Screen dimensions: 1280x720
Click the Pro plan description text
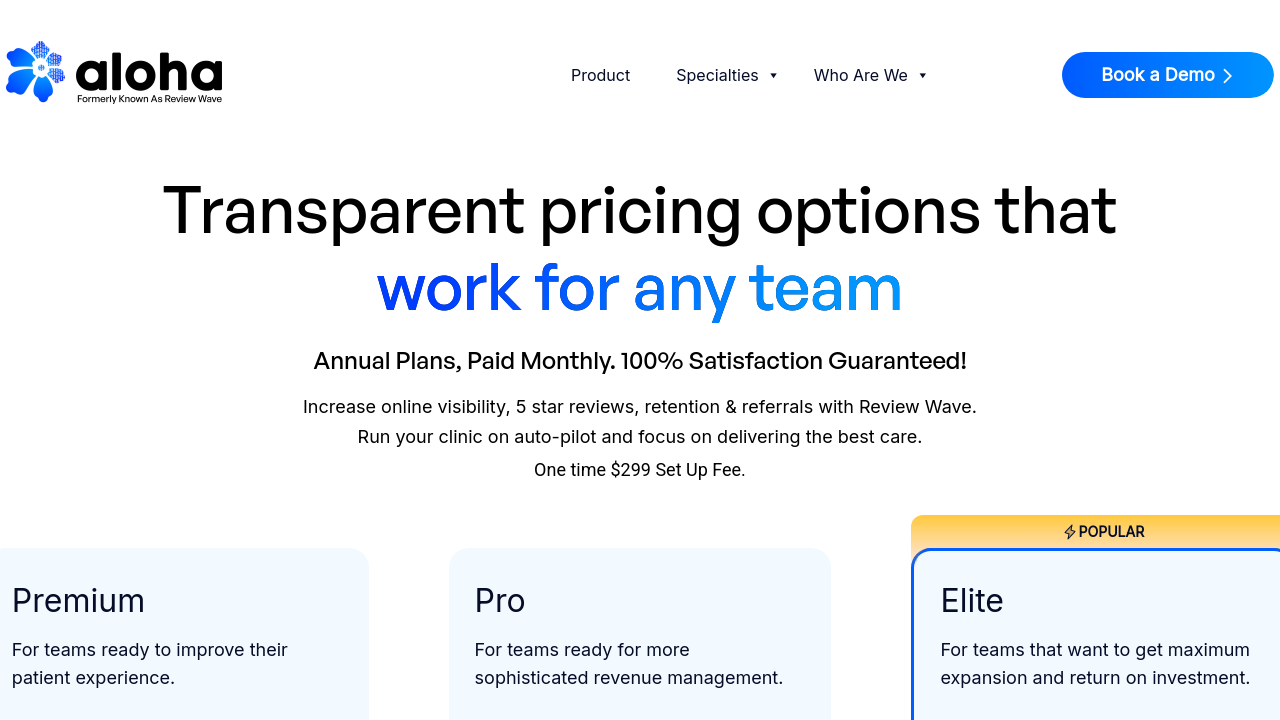628,664
